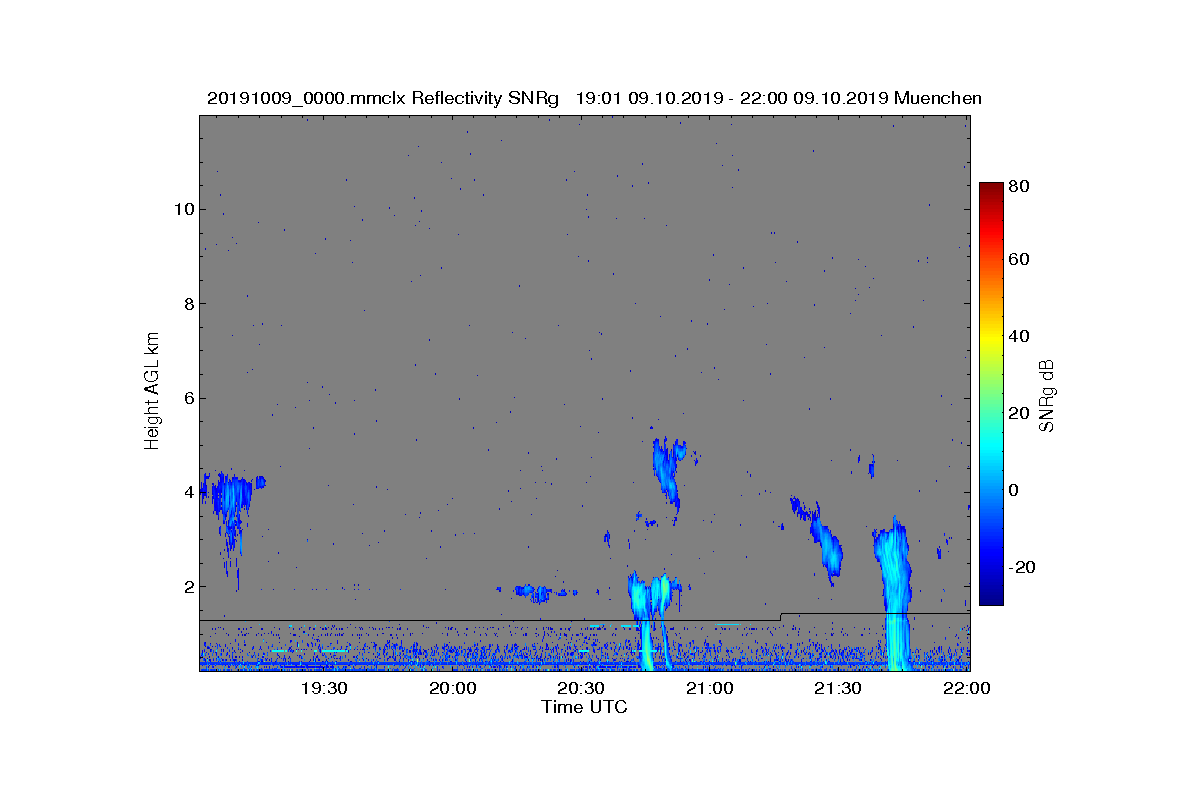Click the height tick label '10'
The image size is (1200, 800).
(183, 209)
